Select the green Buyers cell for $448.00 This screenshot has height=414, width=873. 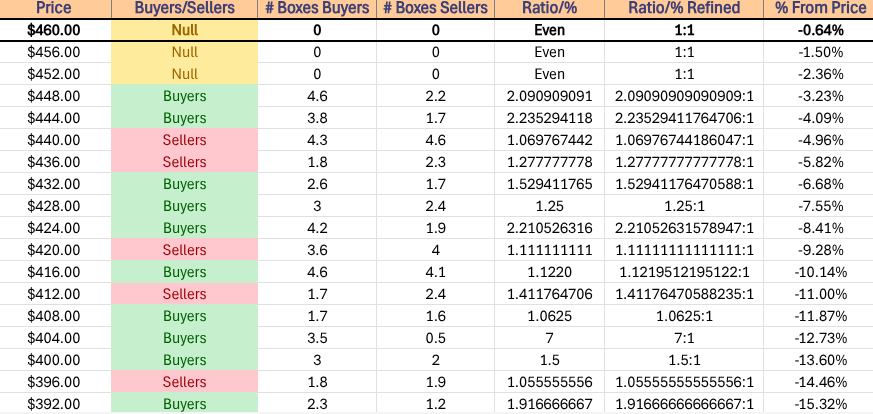[x=185, y=96]
